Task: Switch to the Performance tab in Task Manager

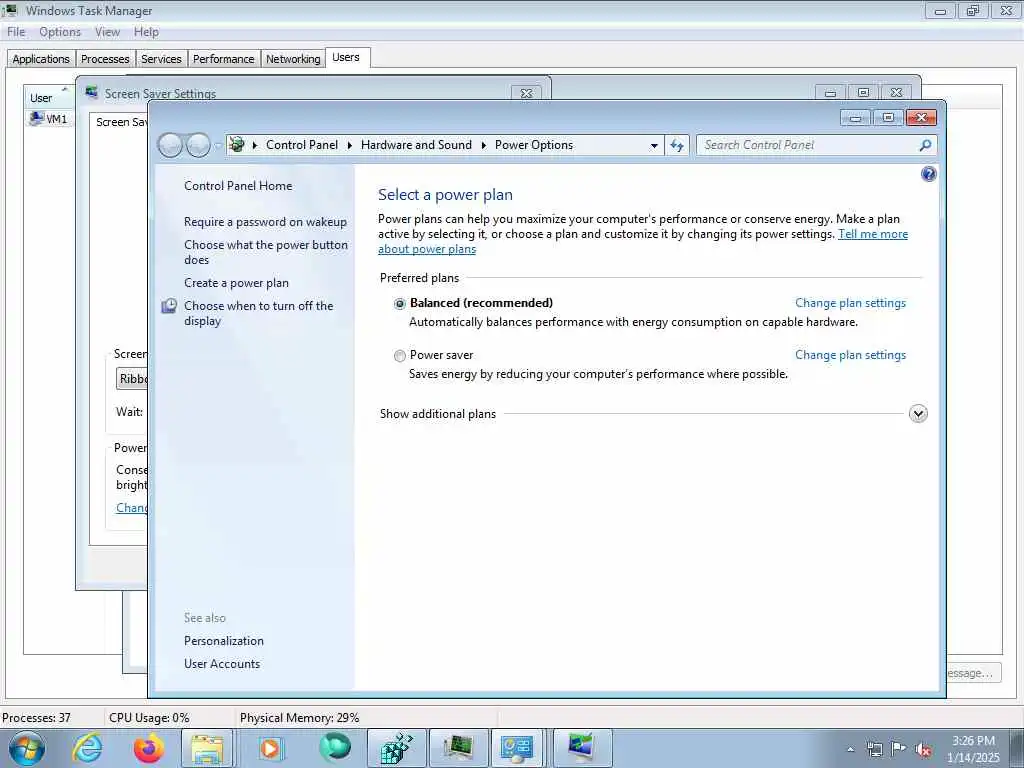Action: pyautogui.click(x=223, y=59)
